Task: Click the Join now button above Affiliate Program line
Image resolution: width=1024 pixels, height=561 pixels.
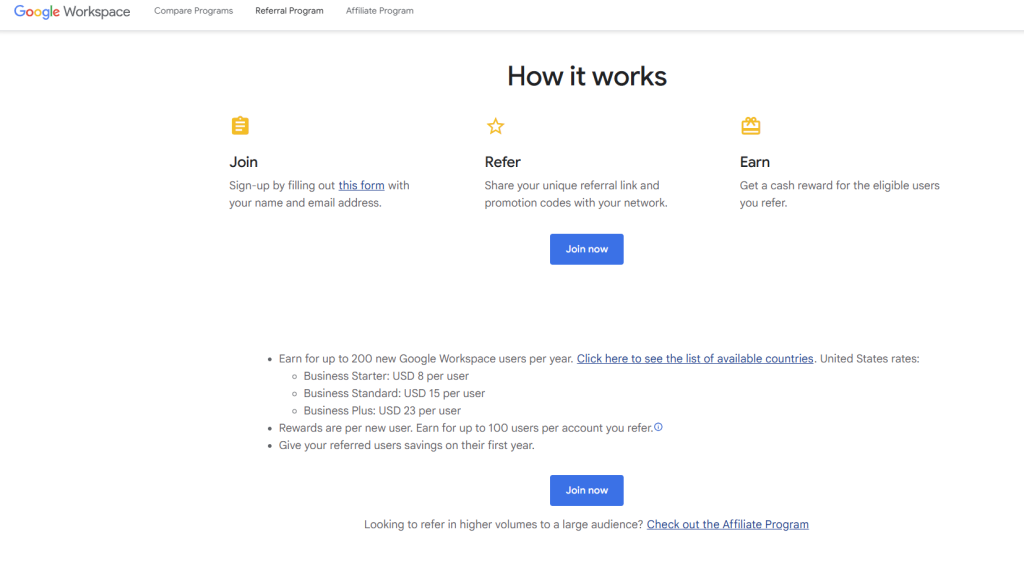Action: coord(586,490)
